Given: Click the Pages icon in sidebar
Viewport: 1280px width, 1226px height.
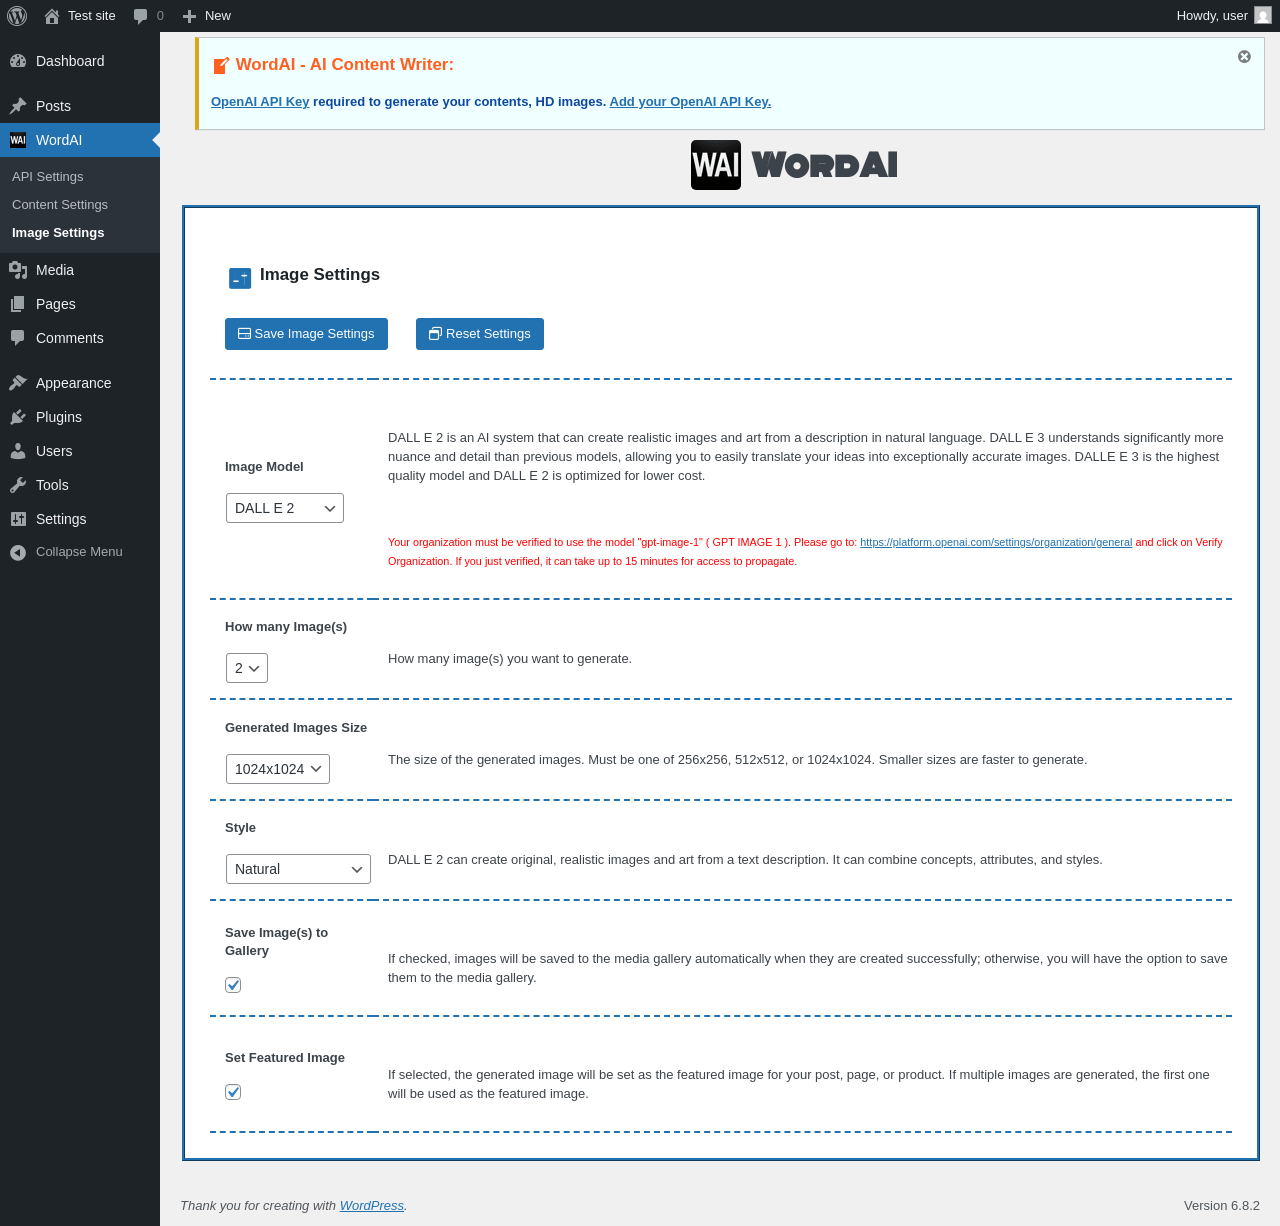Looking at the screenshot, I should pyautogui.click(x=18, y=304).
